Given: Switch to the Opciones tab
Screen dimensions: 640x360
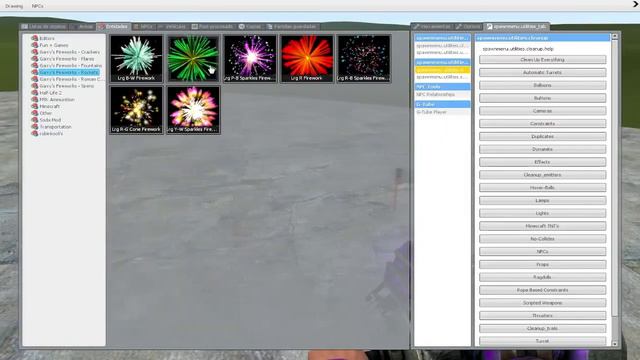Looking at the screenshot, I should 469,27.
